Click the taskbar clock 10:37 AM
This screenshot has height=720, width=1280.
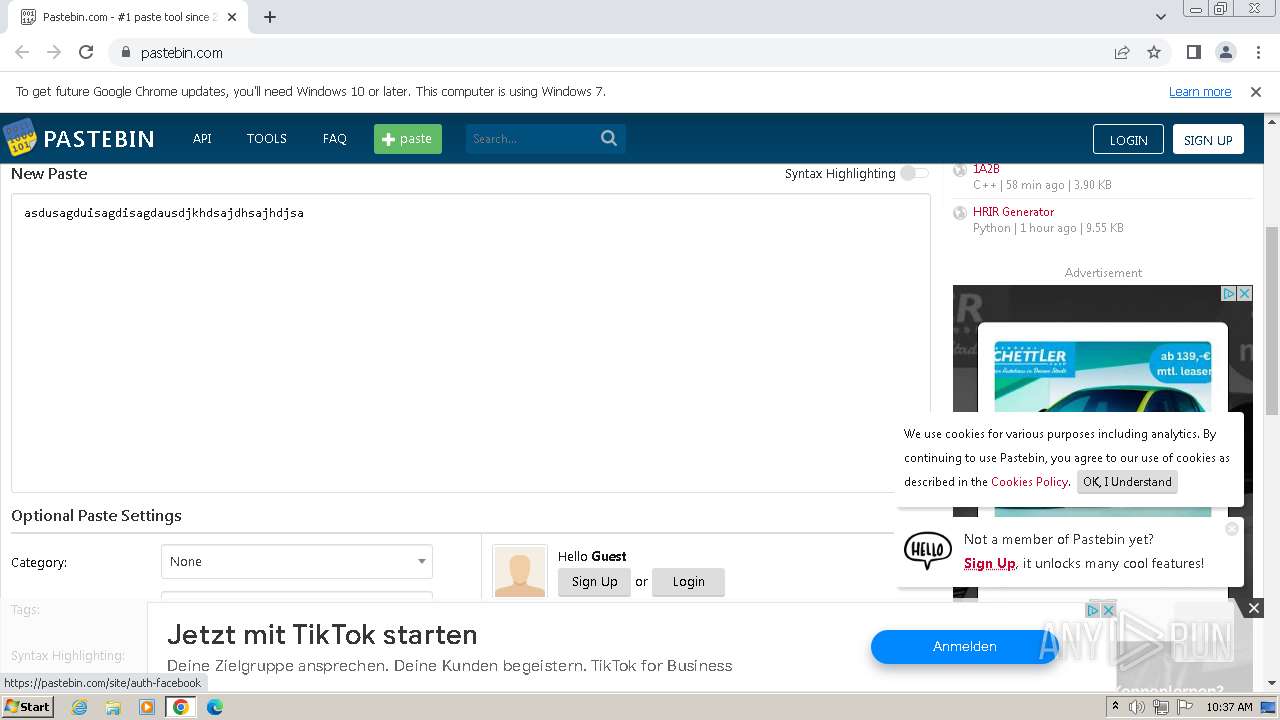click(1229, 707)
